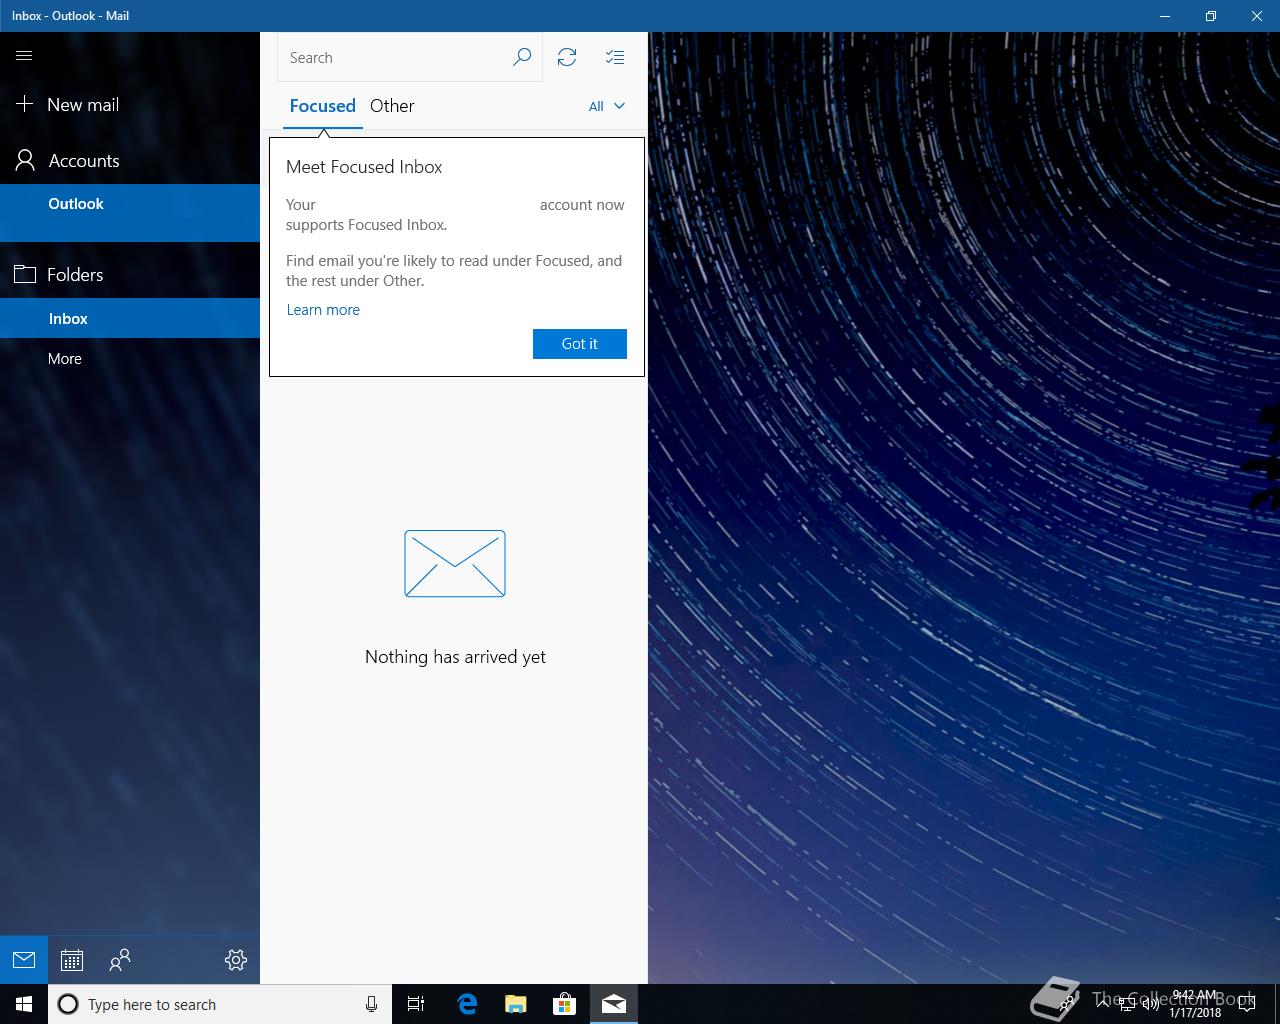Enter selection mode checklist icon

615,57
